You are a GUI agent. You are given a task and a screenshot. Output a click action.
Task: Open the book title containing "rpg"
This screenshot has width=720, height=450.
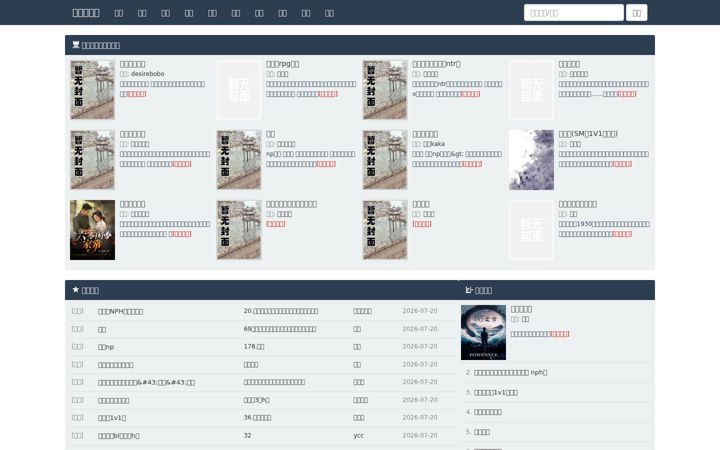point(282,64)
